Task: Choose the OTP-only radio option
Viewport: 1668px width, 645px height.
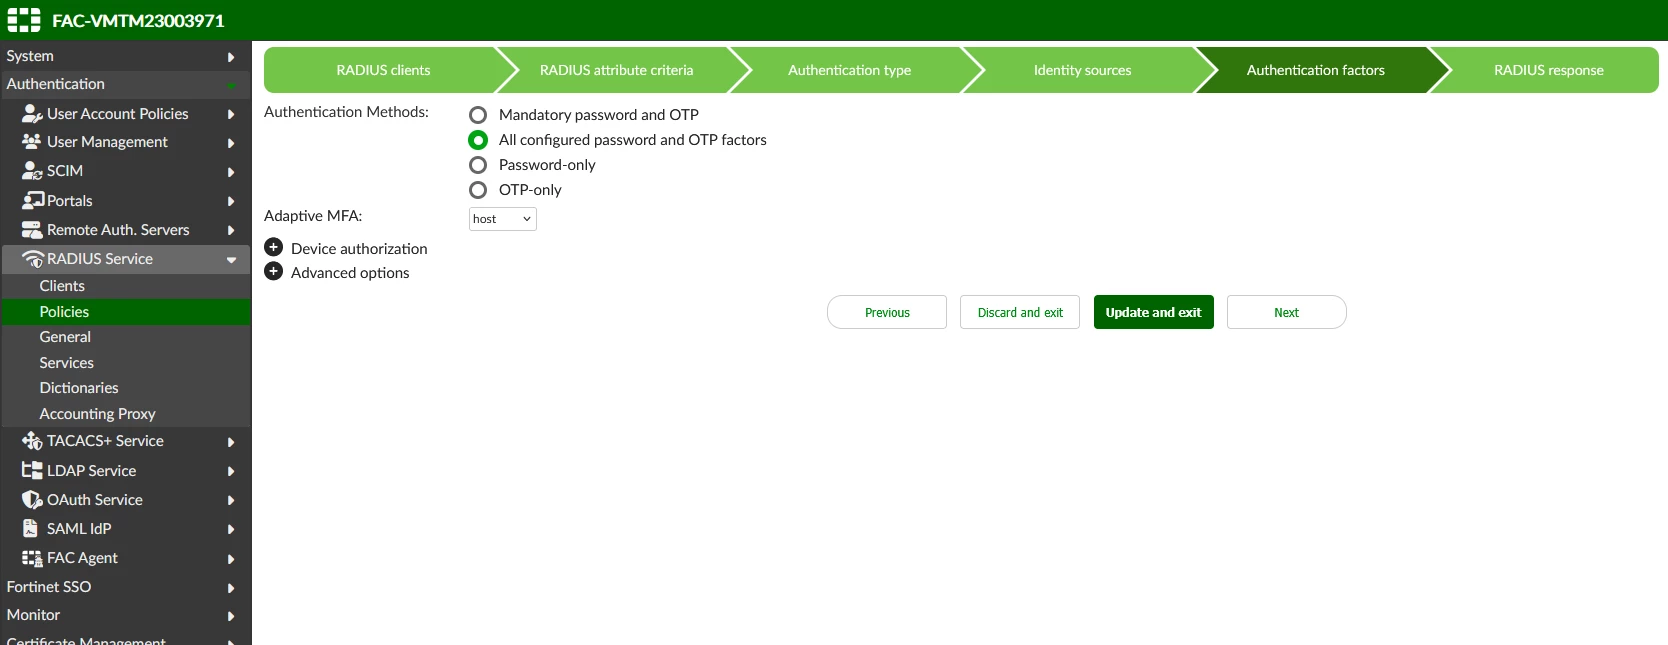Action: click(x=478, y=190)
